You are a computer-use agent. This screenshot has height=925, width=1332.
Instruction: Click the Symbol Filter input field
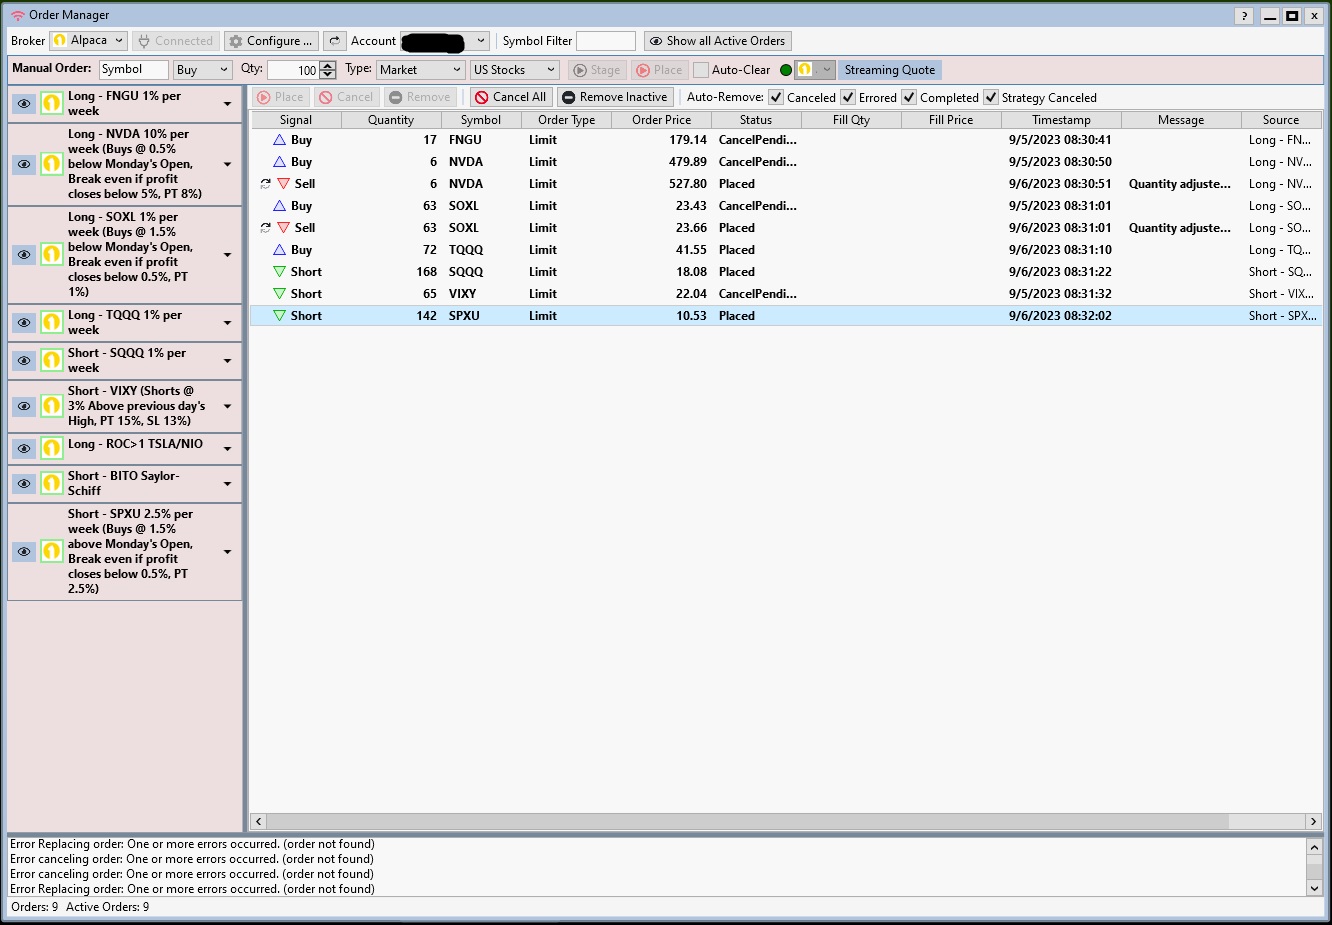[x=606, y=41]
